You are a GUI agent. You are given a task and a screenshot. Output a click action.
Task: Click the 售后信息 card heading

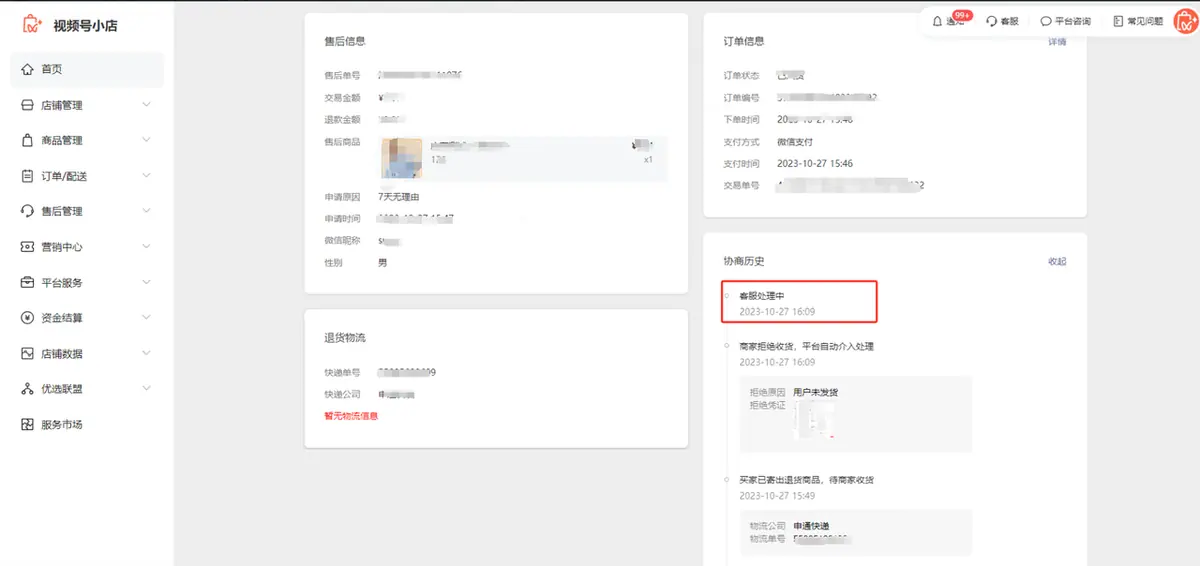point(344,42)
